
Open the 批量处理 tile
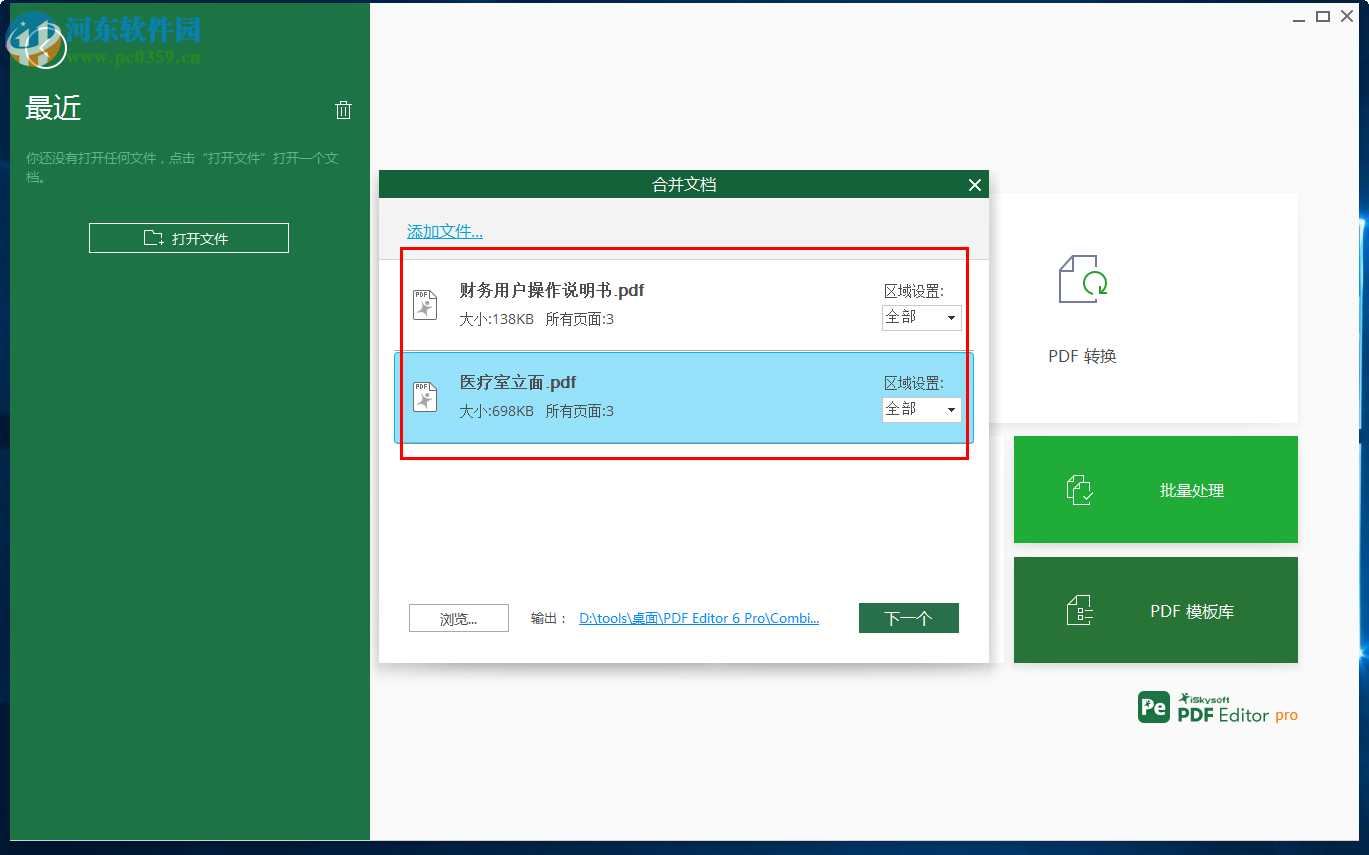[x=1156, y=490]
